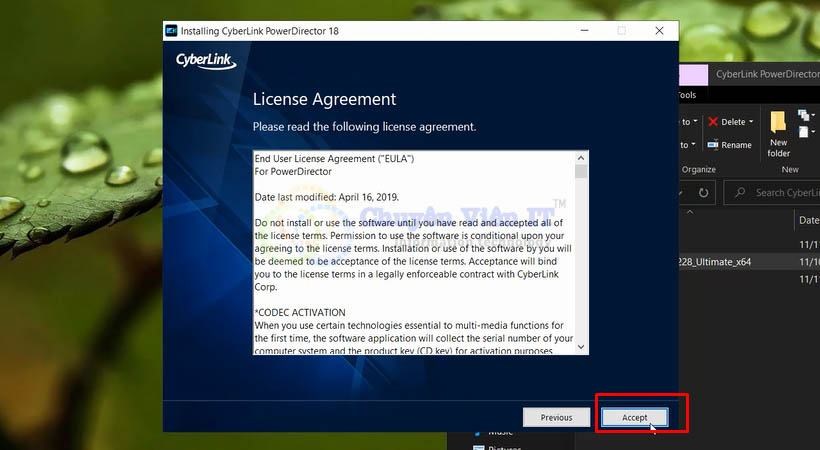Click the Rename icon in the ribbon

tap(713, 145)
